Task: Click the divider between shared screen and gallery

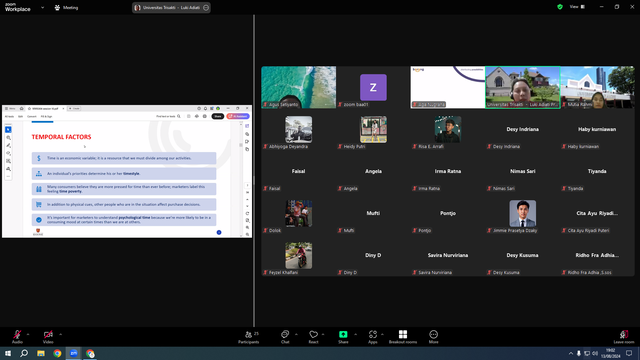Action: [254, 171]
